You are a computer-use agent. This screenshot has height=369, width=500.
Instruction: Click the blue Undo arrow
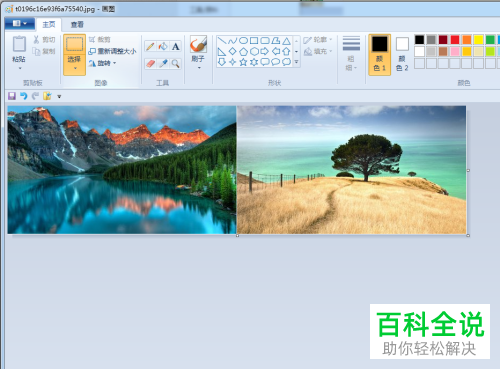point(23,96)
